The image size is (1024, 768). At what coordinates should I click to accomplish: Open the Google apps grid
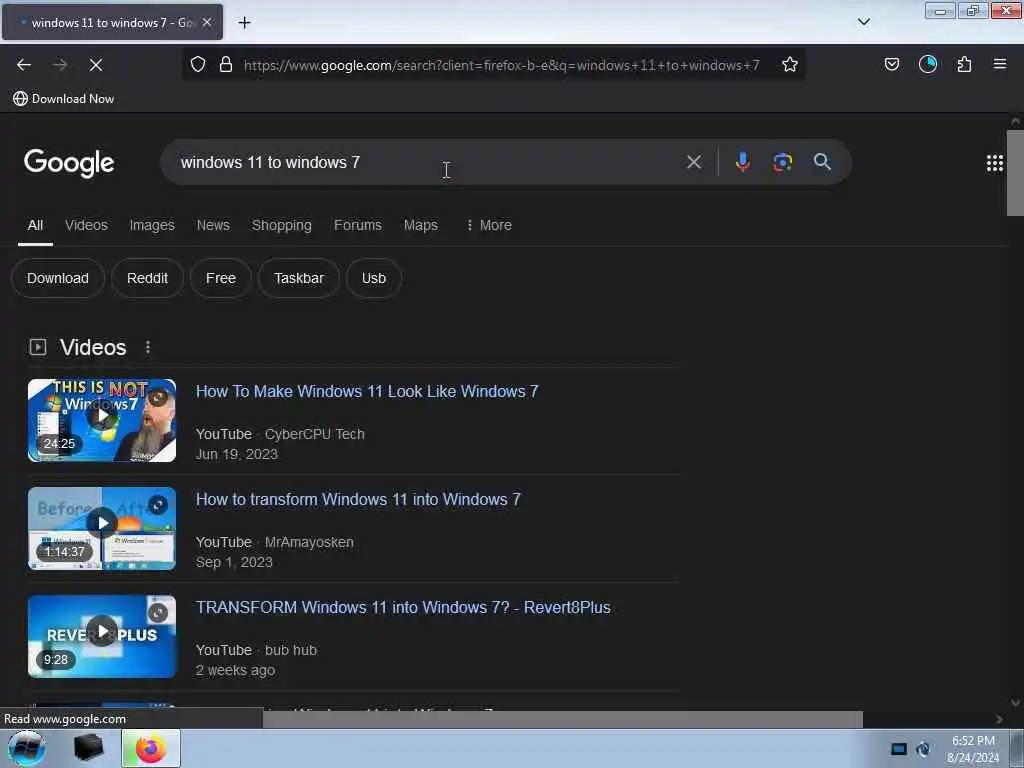[x=995, y=163]
